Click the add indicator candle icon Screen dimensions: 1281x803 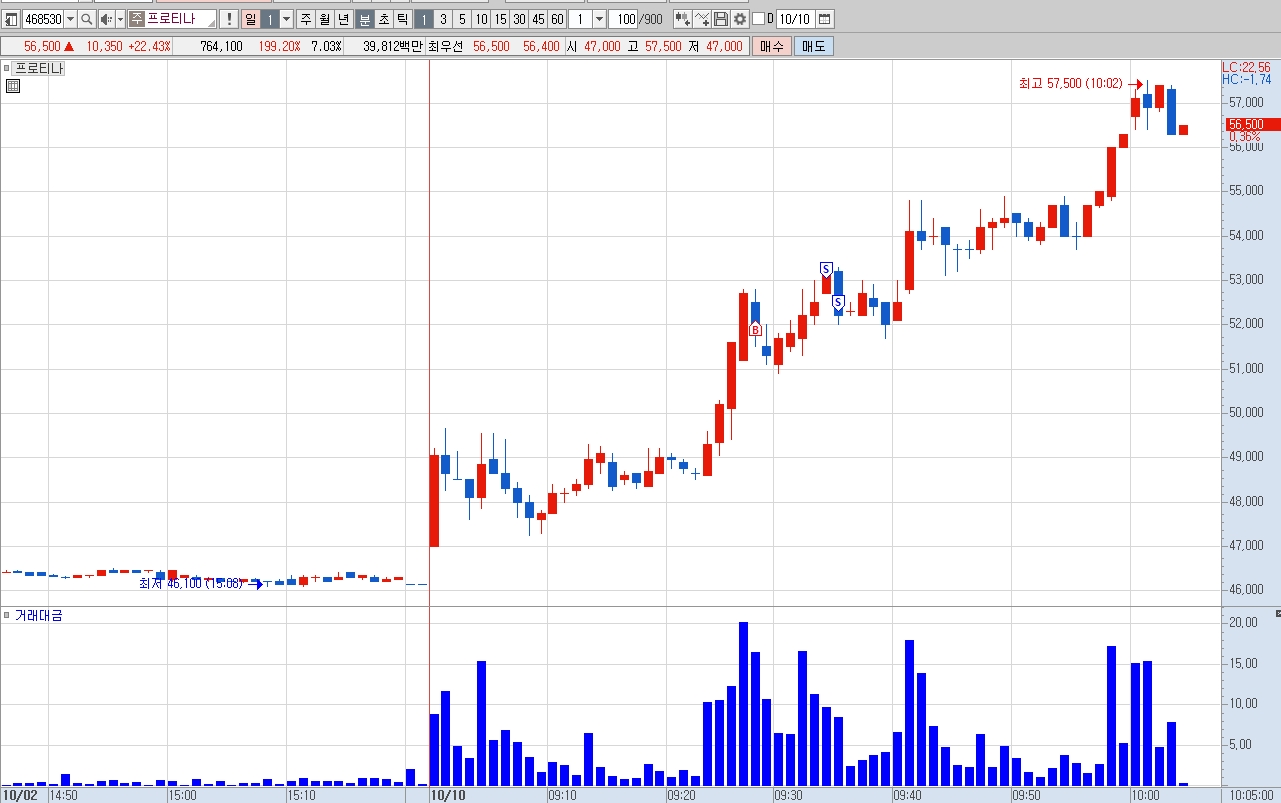(683, 19)
